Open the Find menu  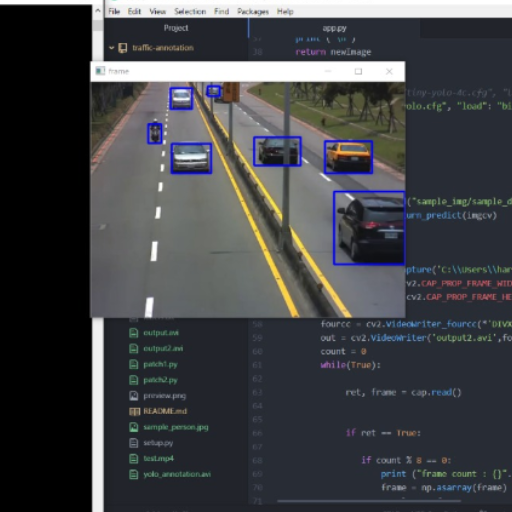pyautogui.click(x=221, y=12)
